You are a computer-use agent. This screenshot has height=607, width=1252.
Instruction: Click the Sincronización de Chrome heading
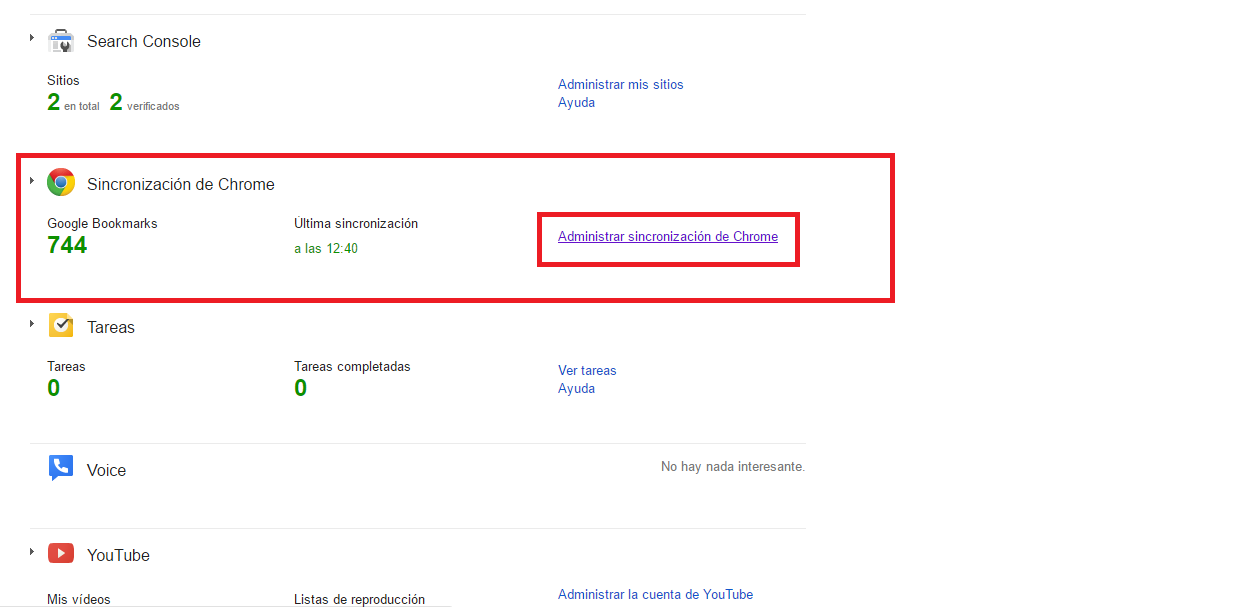click(x=181, y=184)
